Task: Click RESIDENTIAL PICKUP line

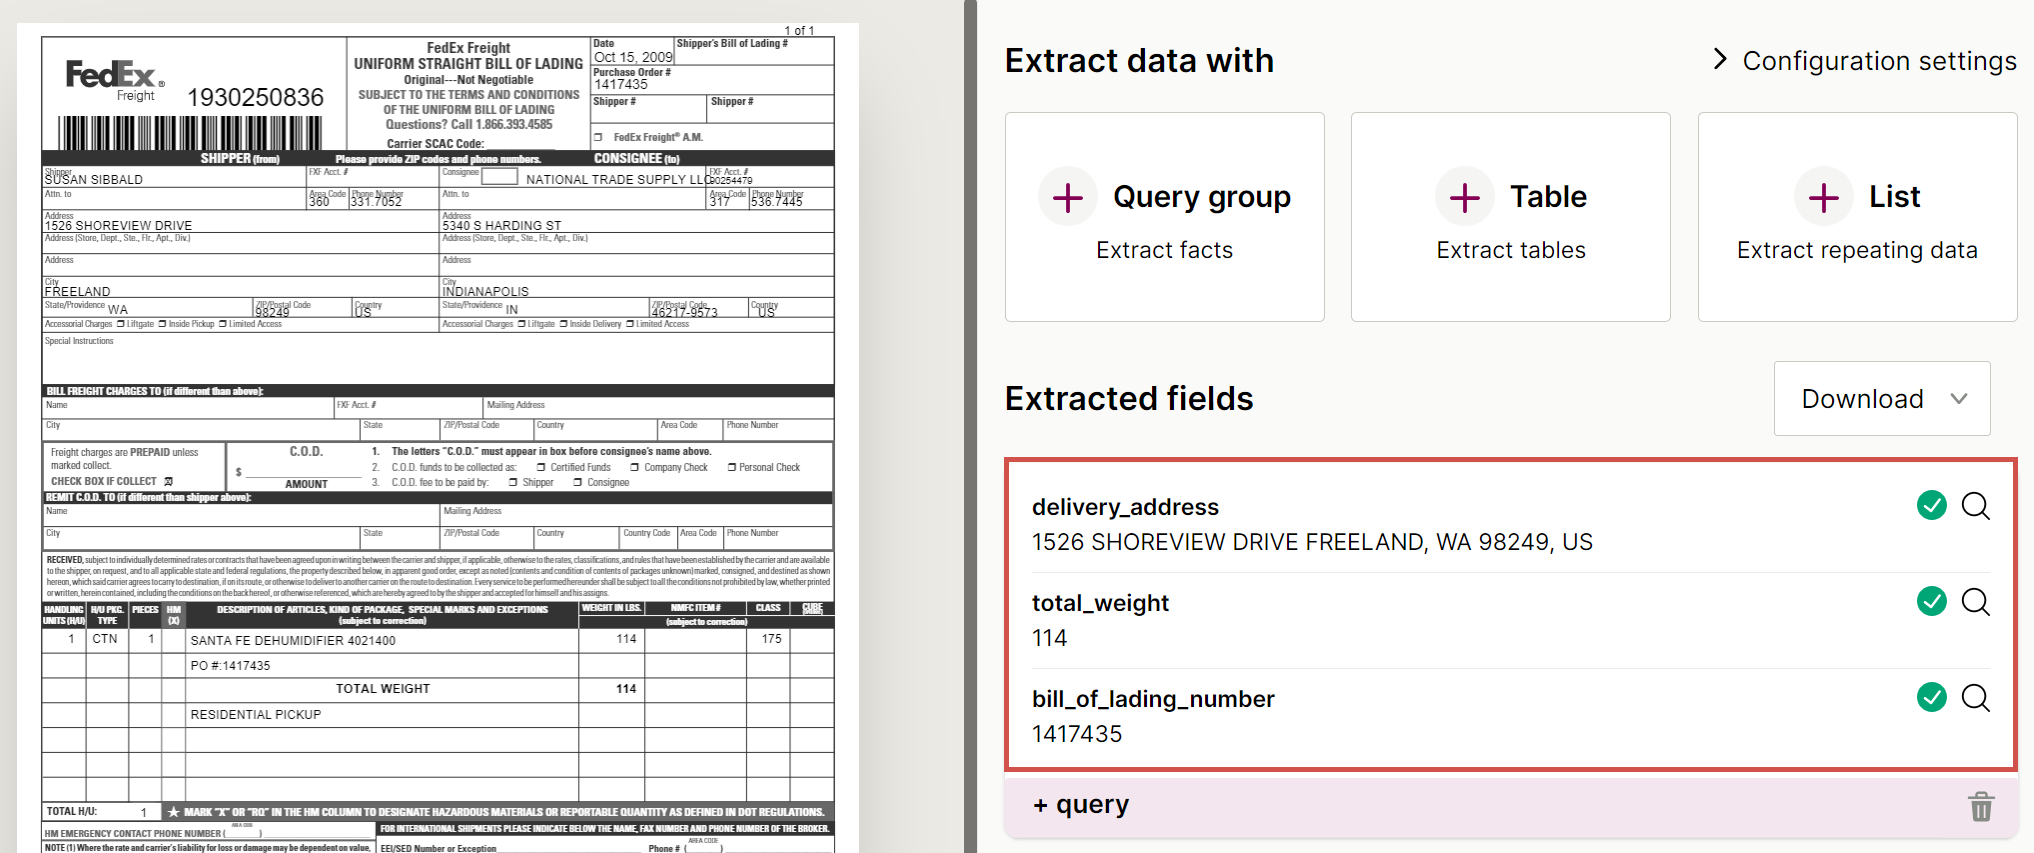Action: point(256,715)
